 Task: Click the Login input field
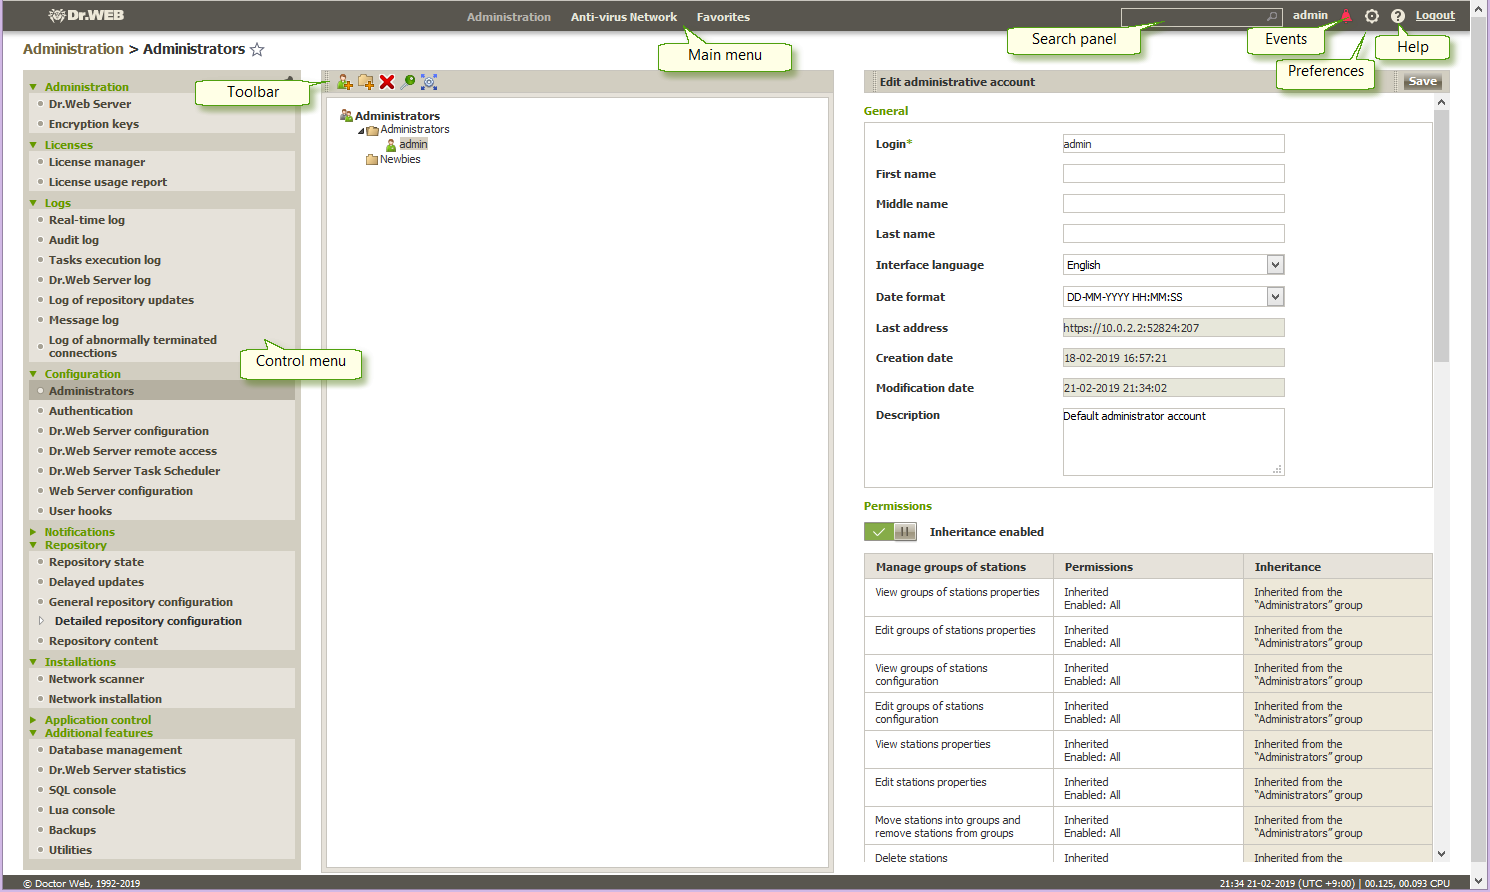(1173, 144)
